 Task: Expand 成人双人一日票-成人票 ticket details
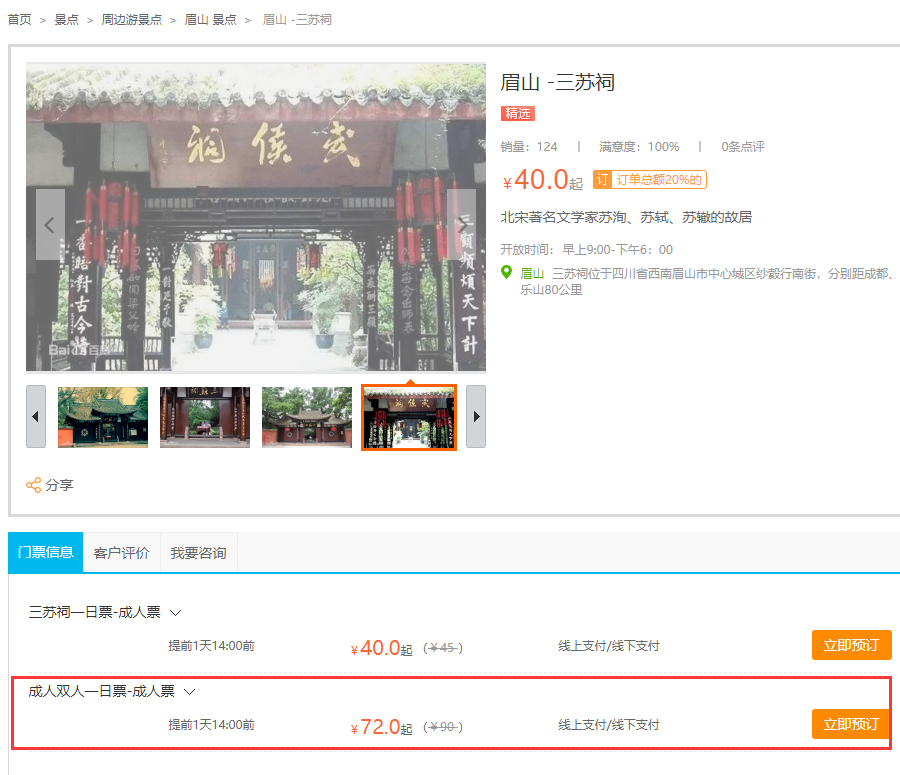pyautogui.click(x=189, y=691)
